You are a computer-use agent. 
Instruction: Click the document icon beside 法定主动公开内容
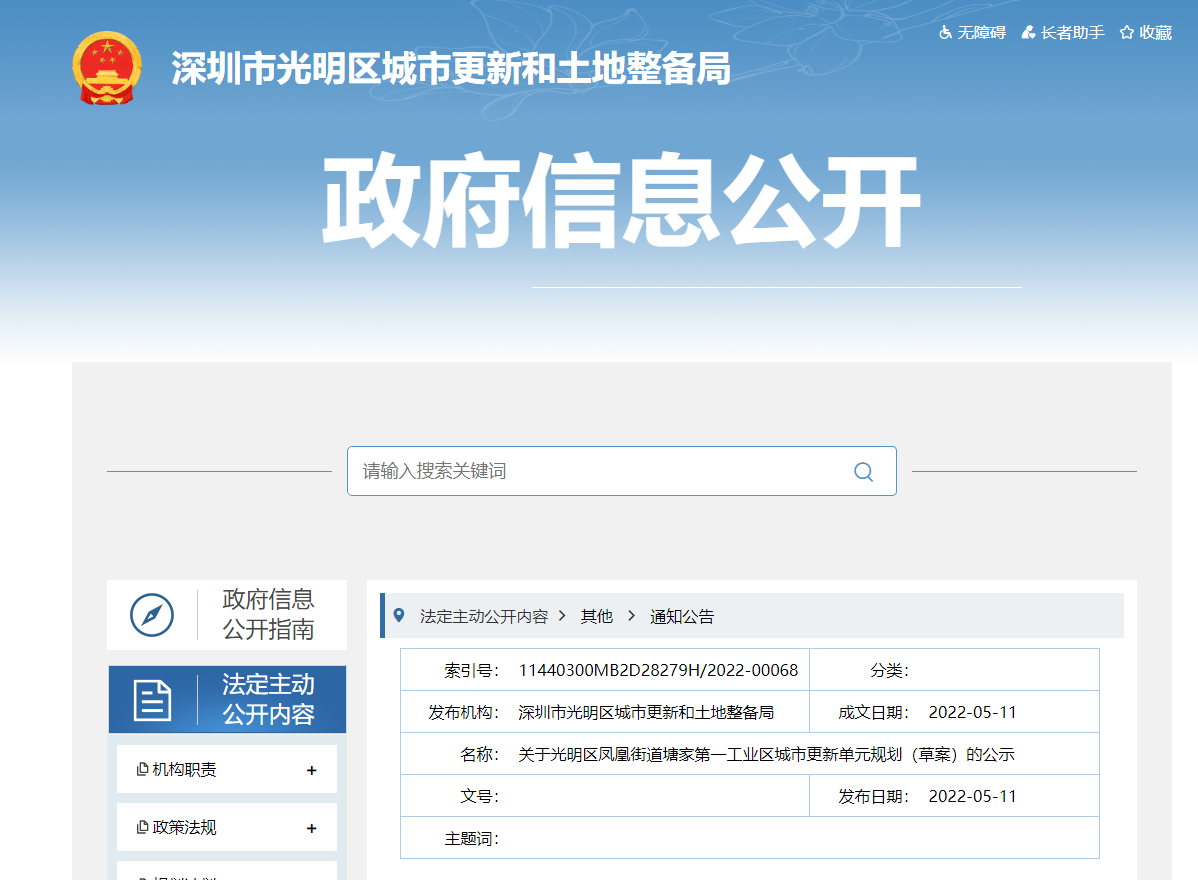152,700
